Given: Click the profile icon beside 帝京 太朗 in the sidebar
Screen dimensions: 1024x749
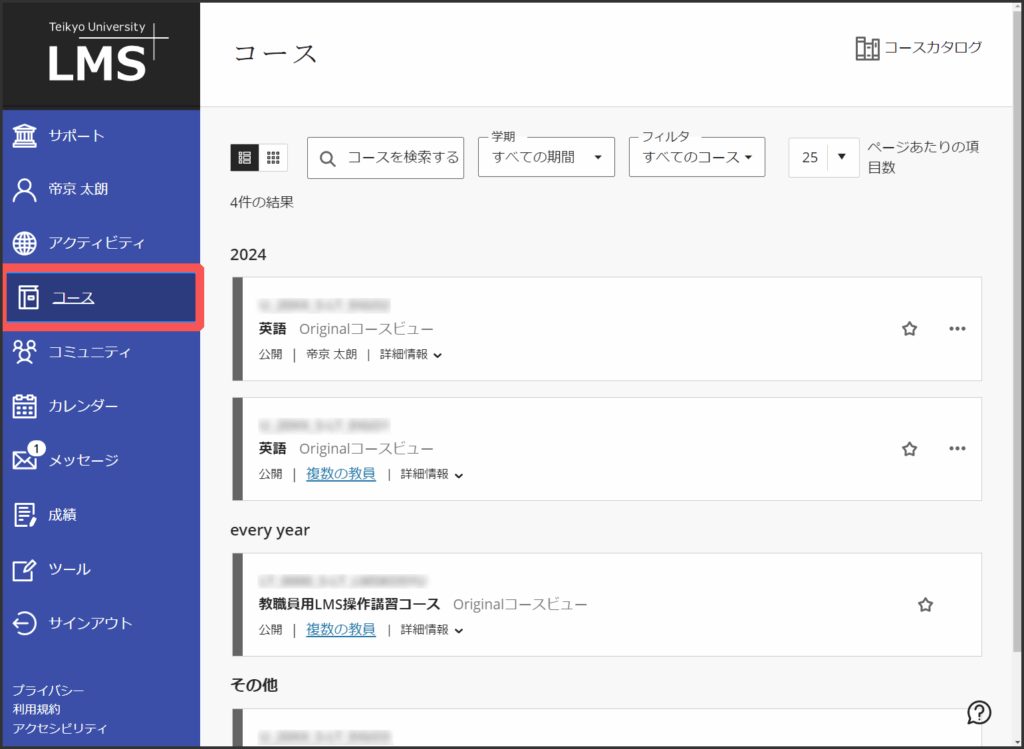Looking at the screenshot, I should 24,190.
